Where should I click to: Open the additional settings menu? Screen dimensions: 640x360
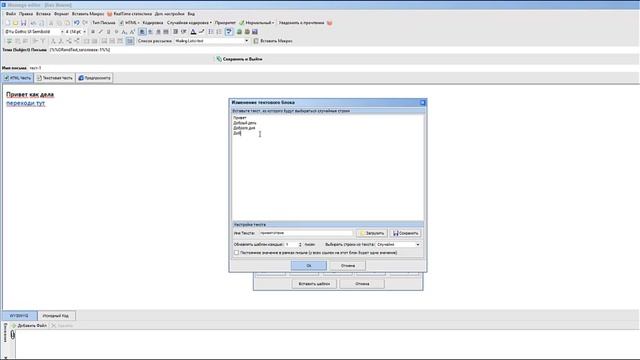click(169, 14)
